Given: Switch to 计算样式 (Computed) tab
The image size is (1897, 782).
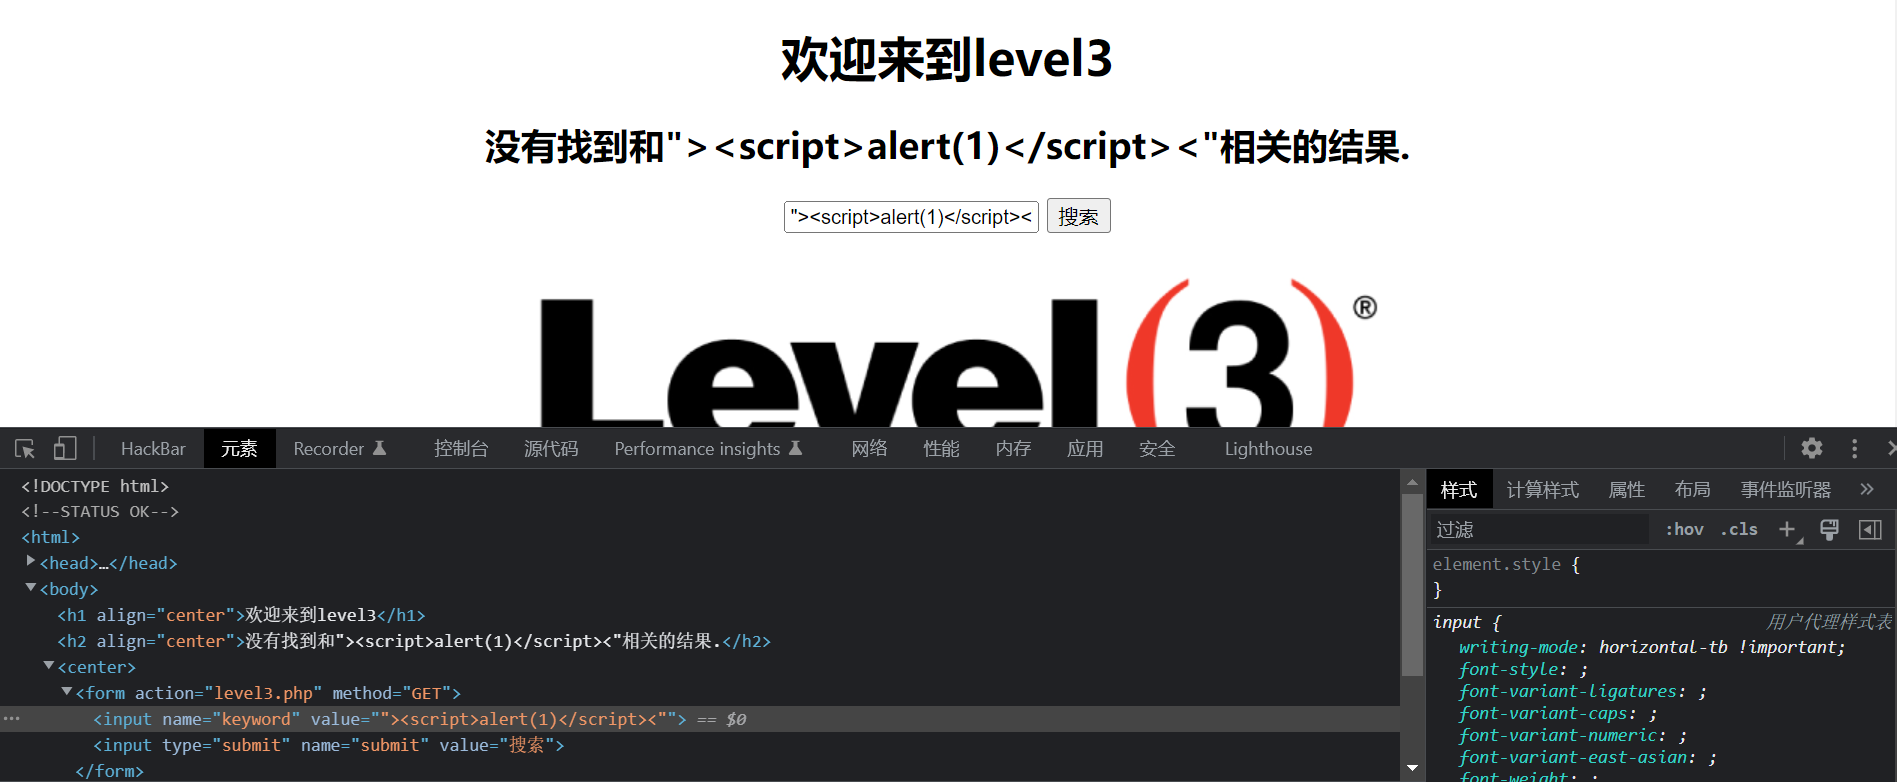Looking at the screenshot, I should click(1542, 489).
